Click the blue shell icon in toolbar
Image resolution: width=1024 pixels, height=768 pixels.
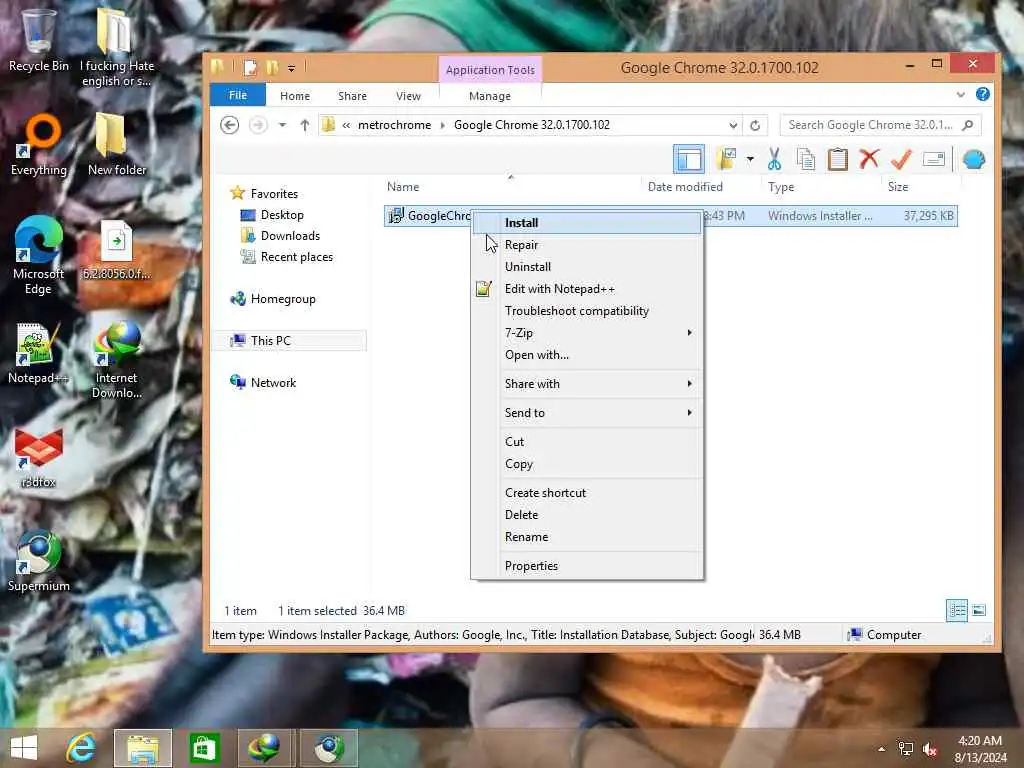(974, 159)
